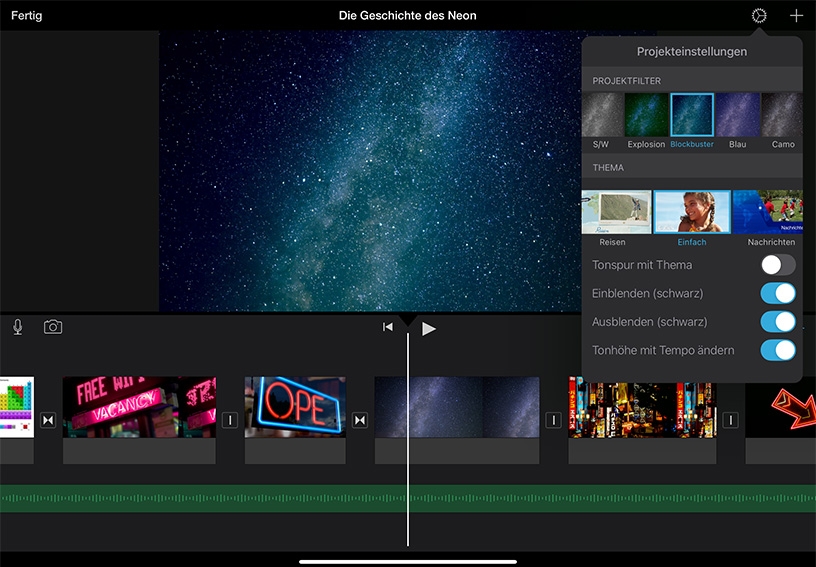Play the project preview
The image size is (816, 567).
429,328
